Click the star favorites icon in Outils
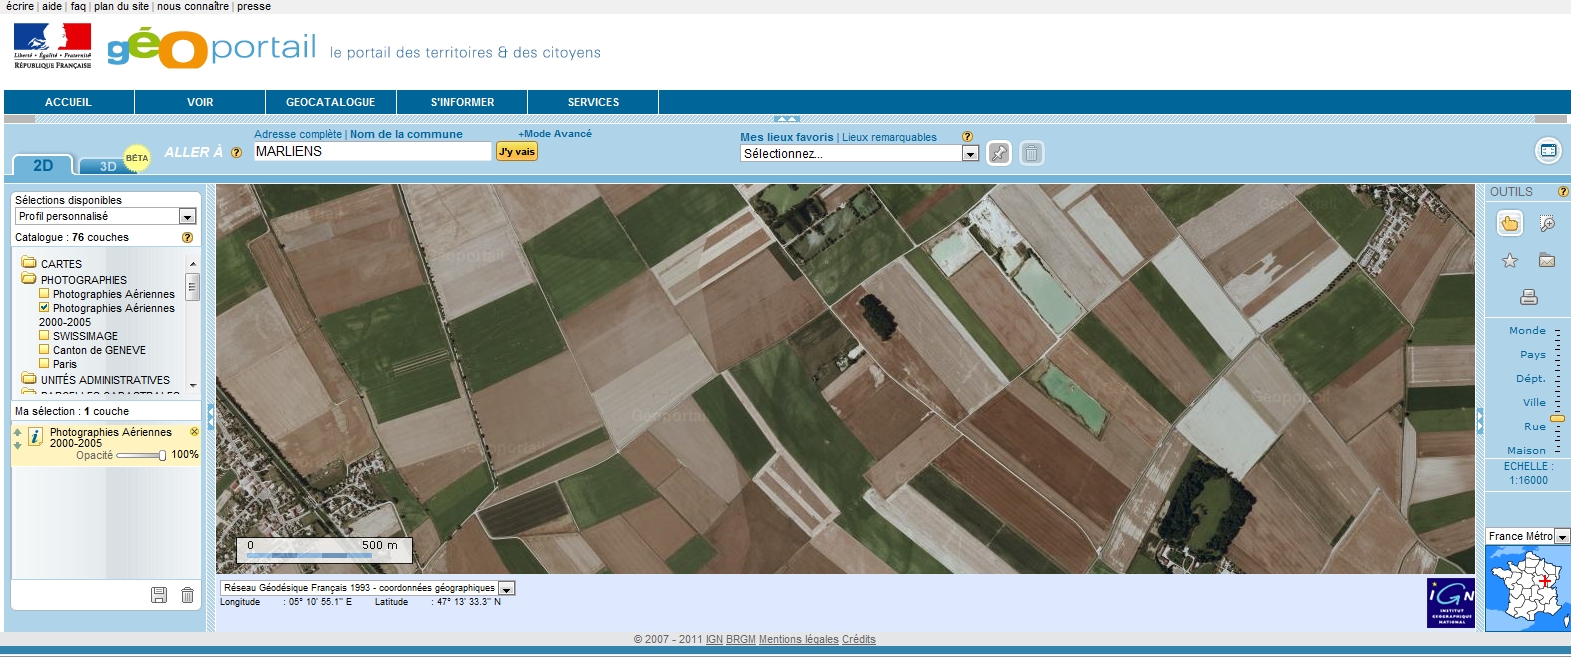Image resolution: width=1571 pixels, height=657 pixels. pyautogui.click(x=1510, y=261)
